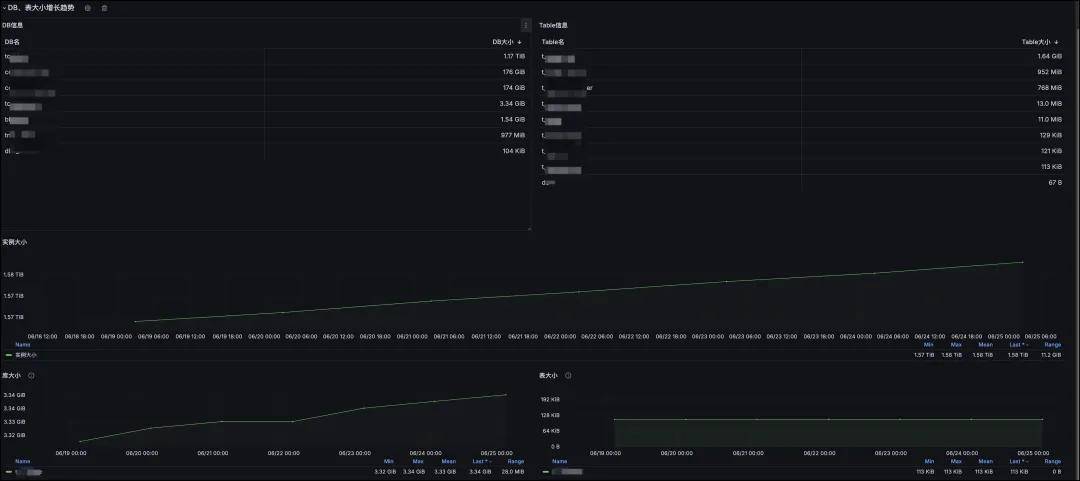Click the 实例大小 panel title
This screenshot has height=481, width=1080.
tap(15, 242)
